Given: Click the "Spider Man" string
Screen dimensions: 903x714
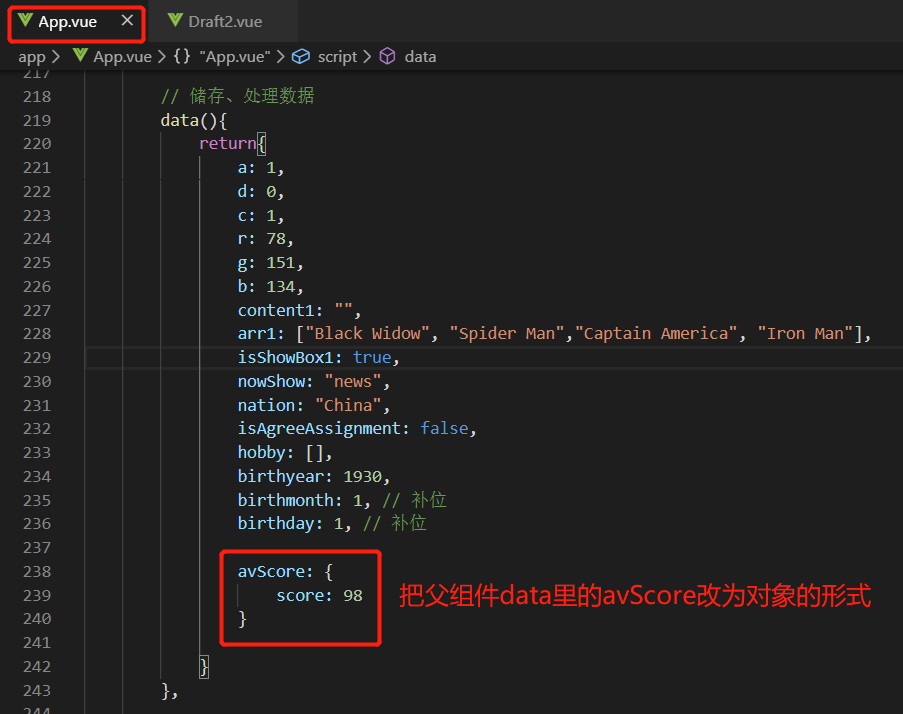Looking at the screenshot, I should pyautogui.click(x=506, y=333).
